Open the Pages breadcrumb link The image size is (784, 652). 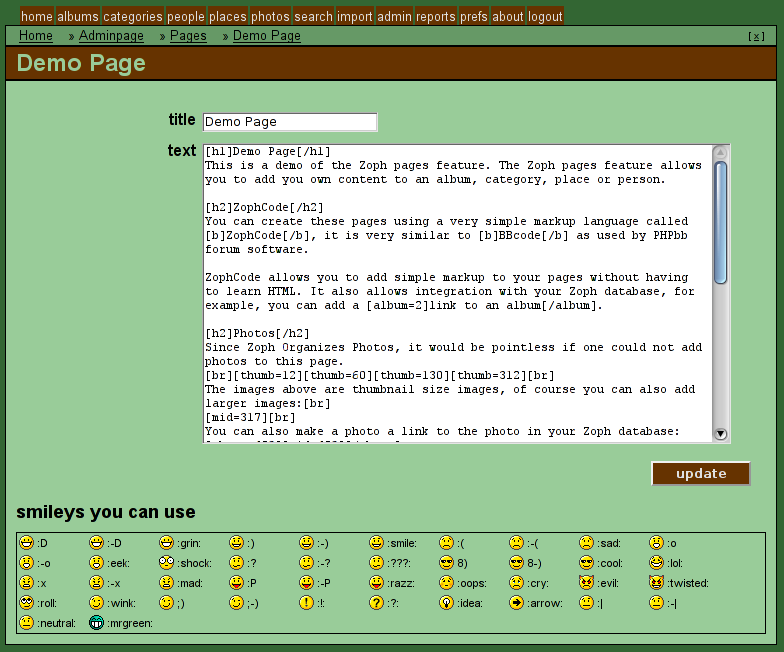click(x=188, y=36)
